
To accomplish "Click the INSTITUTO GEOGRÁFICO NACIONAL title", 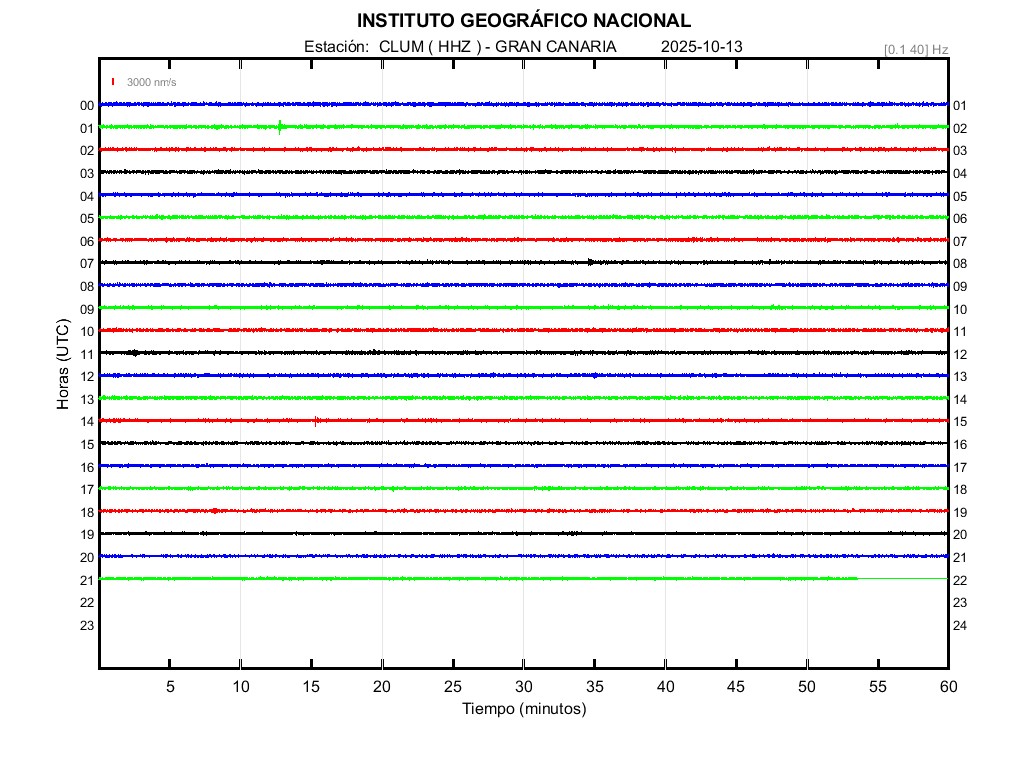I will (524, 21).
